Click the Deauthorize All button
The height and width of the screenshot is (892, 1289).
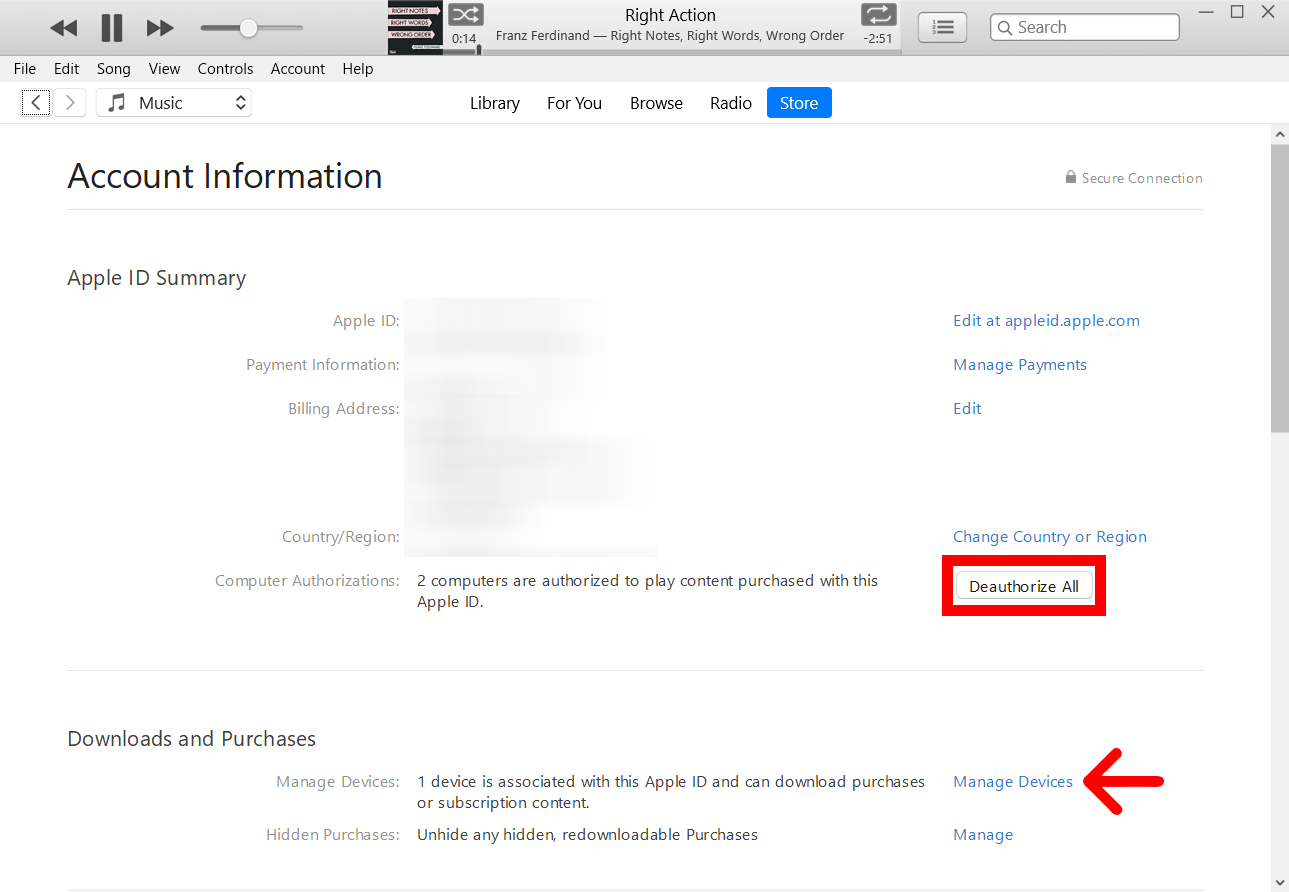[x=1024, y=586]
